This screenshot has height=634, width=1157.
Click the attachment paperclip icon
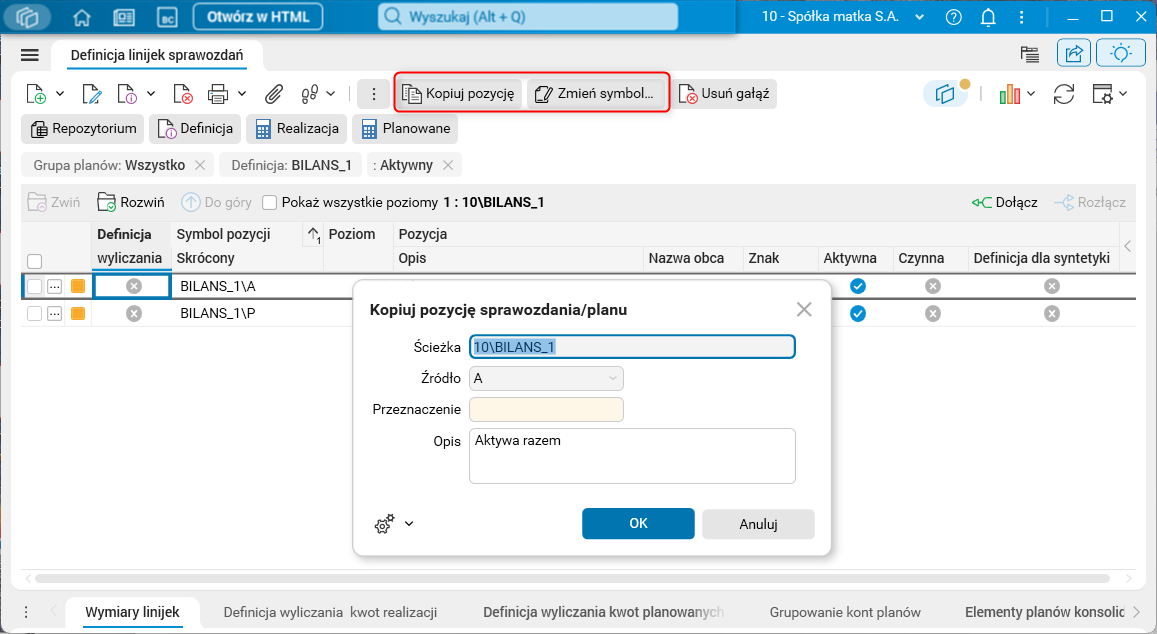tap(273, 94)
